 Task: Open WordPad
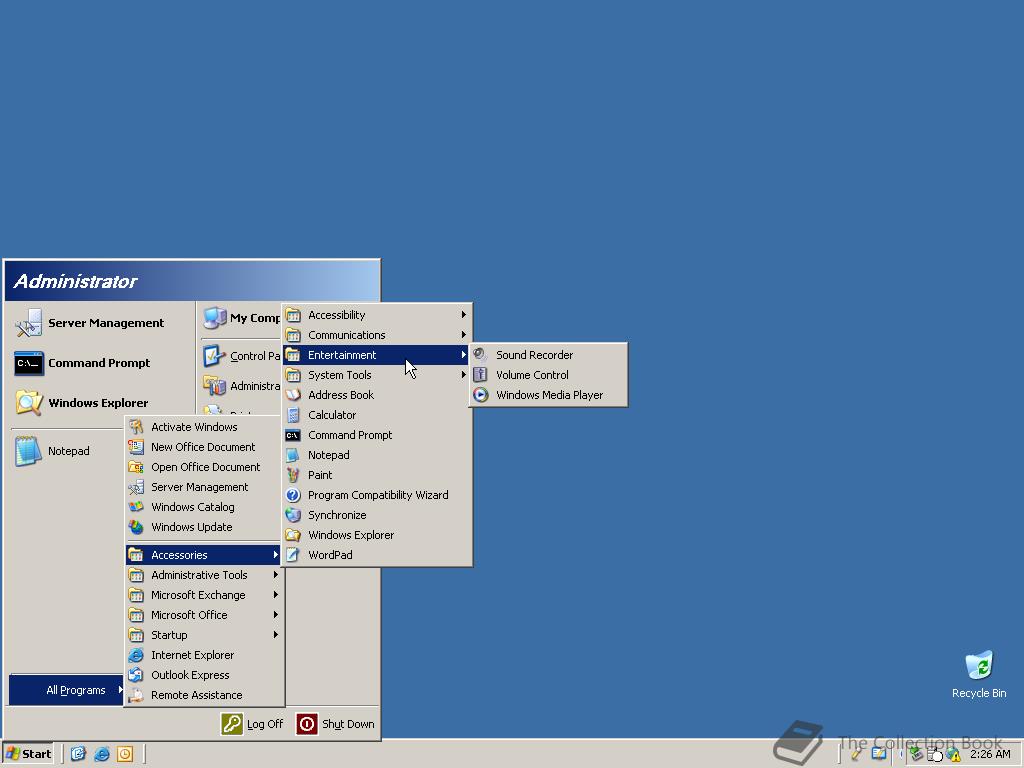pyautogui.click(x=329, y=555)
